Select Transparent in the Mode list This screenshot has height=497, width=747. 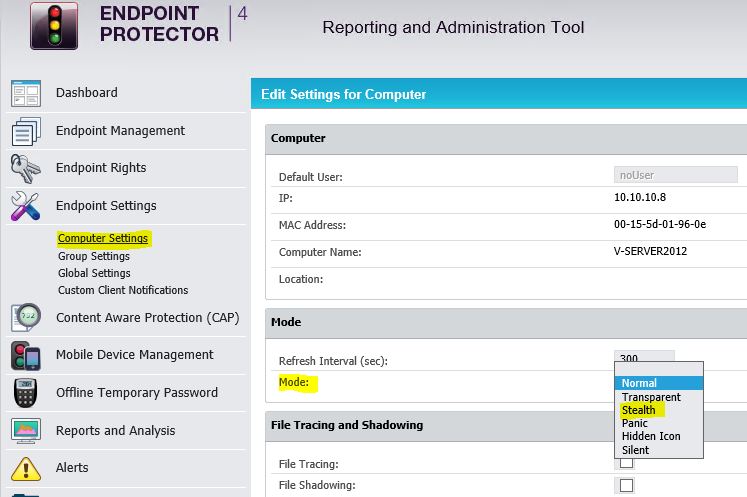pos(650,397)
